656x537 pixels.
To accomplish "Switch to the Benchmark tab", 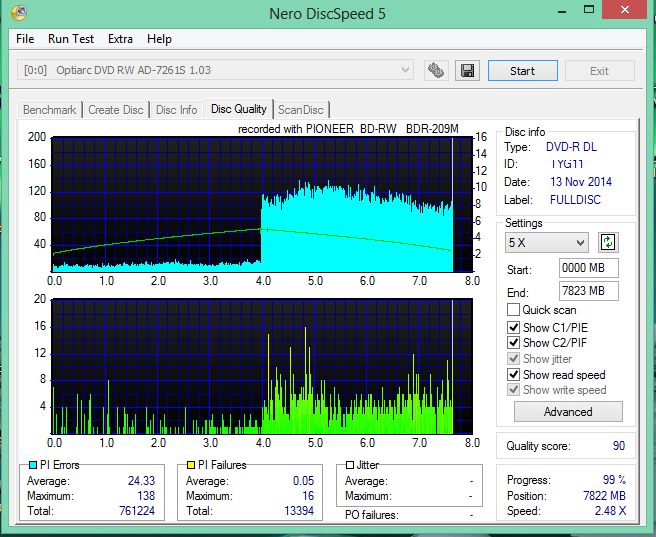I will coord(50,110).
